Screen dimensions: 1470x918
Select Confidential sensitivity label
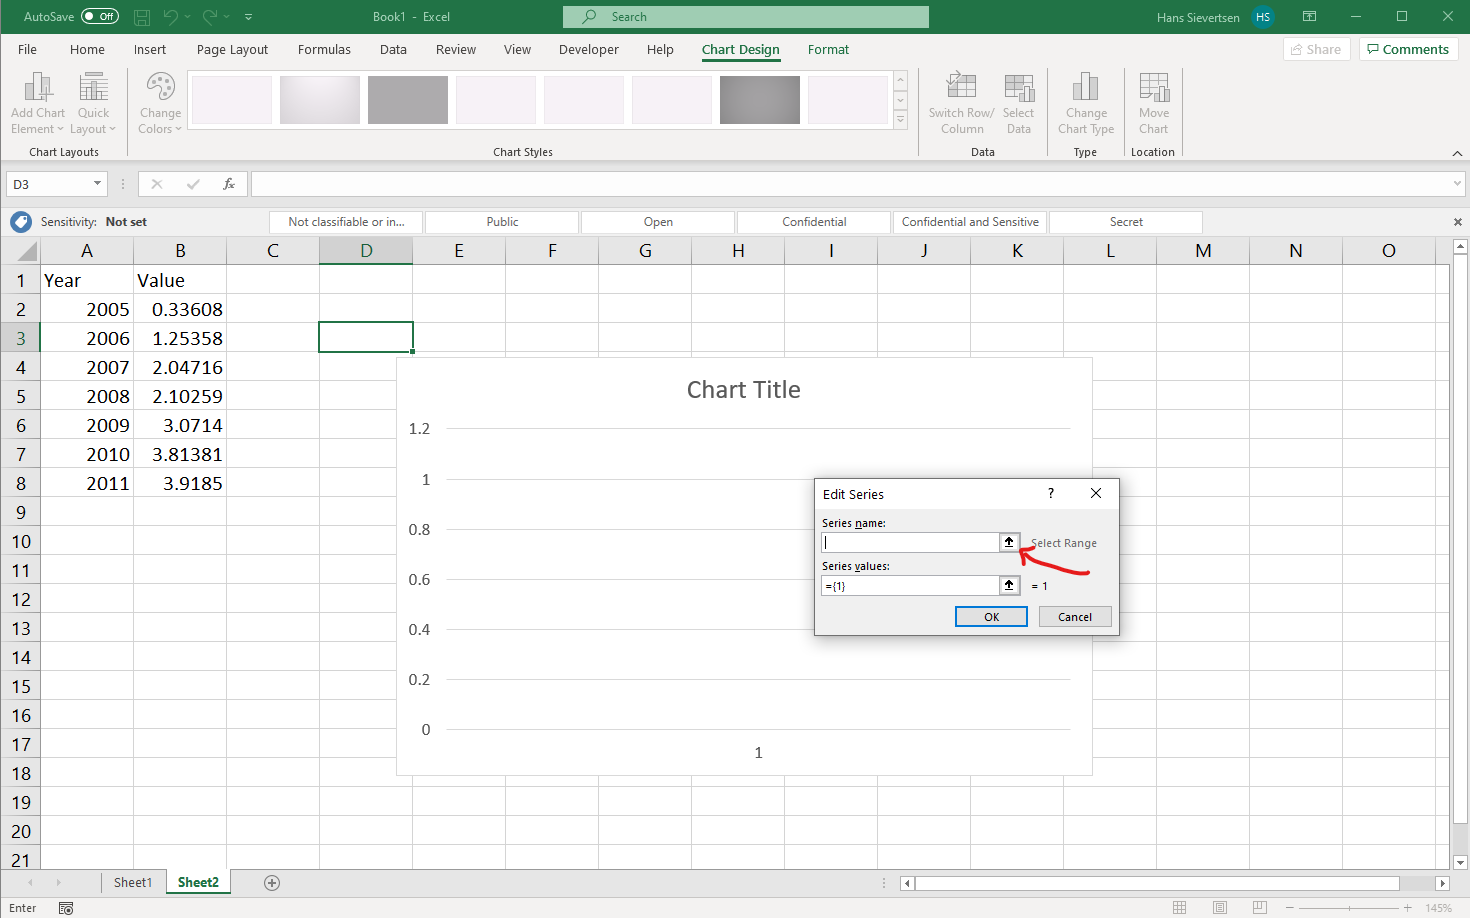click(814, 222)
